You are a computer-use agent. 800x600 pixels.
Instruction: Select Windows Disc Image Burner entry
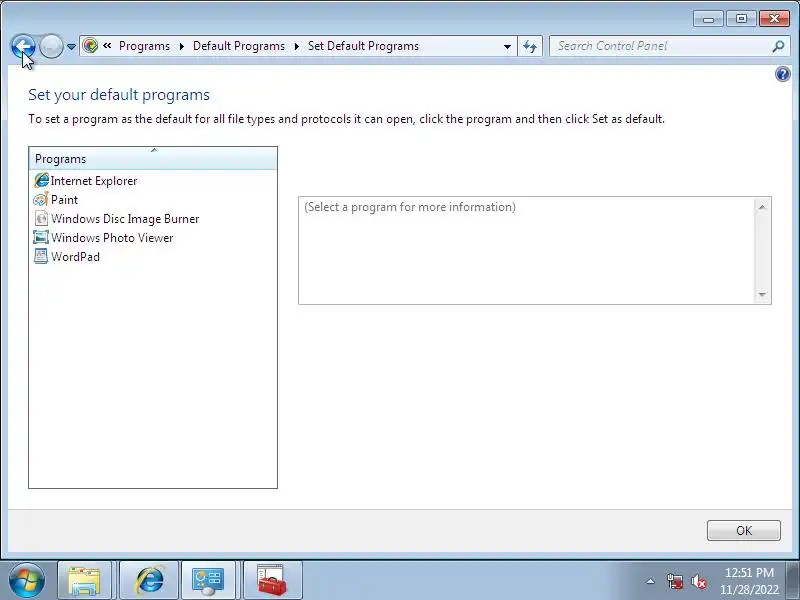(125, 219)
